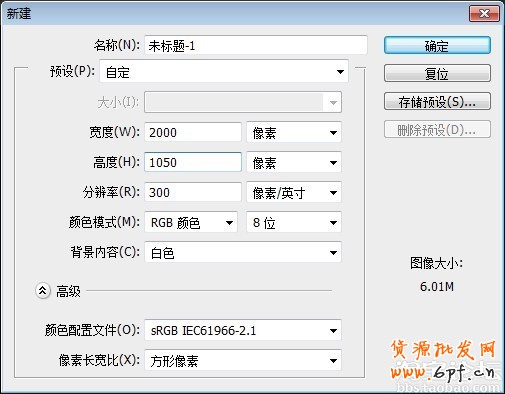Click the 宽度 width field showing 2000

click(193, 132)
